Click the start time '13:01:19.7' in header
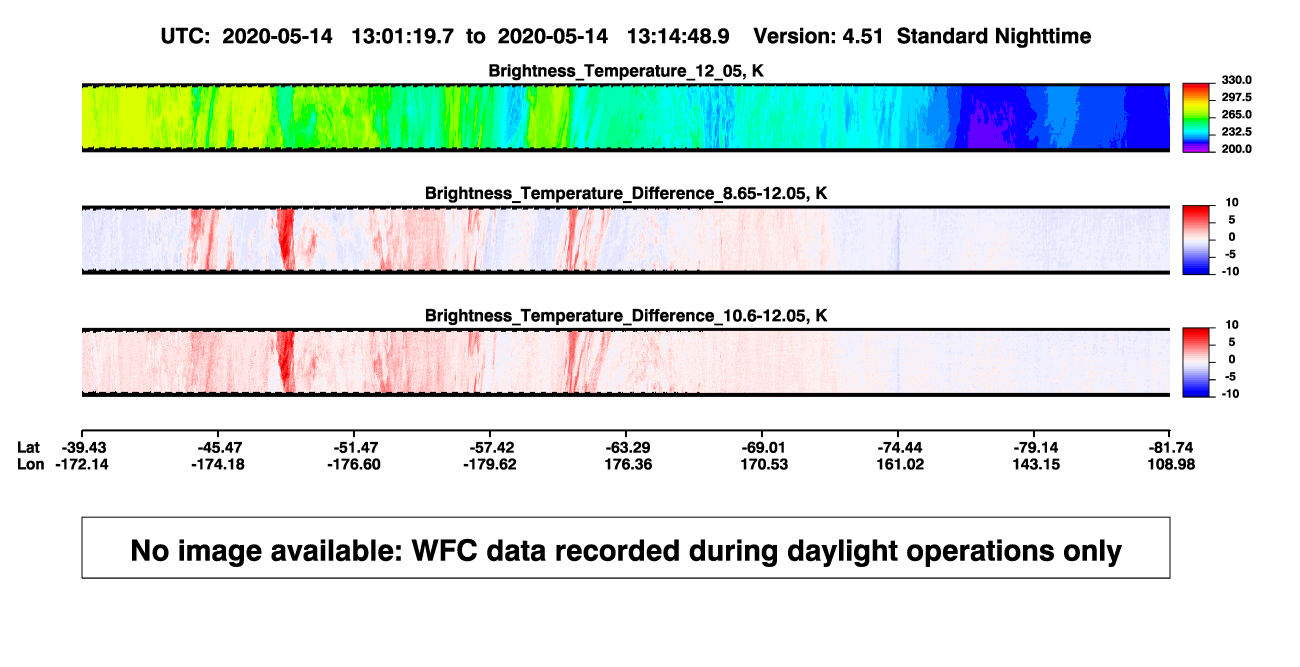This screenshot has width=1300, height=667. pos(403,37)
